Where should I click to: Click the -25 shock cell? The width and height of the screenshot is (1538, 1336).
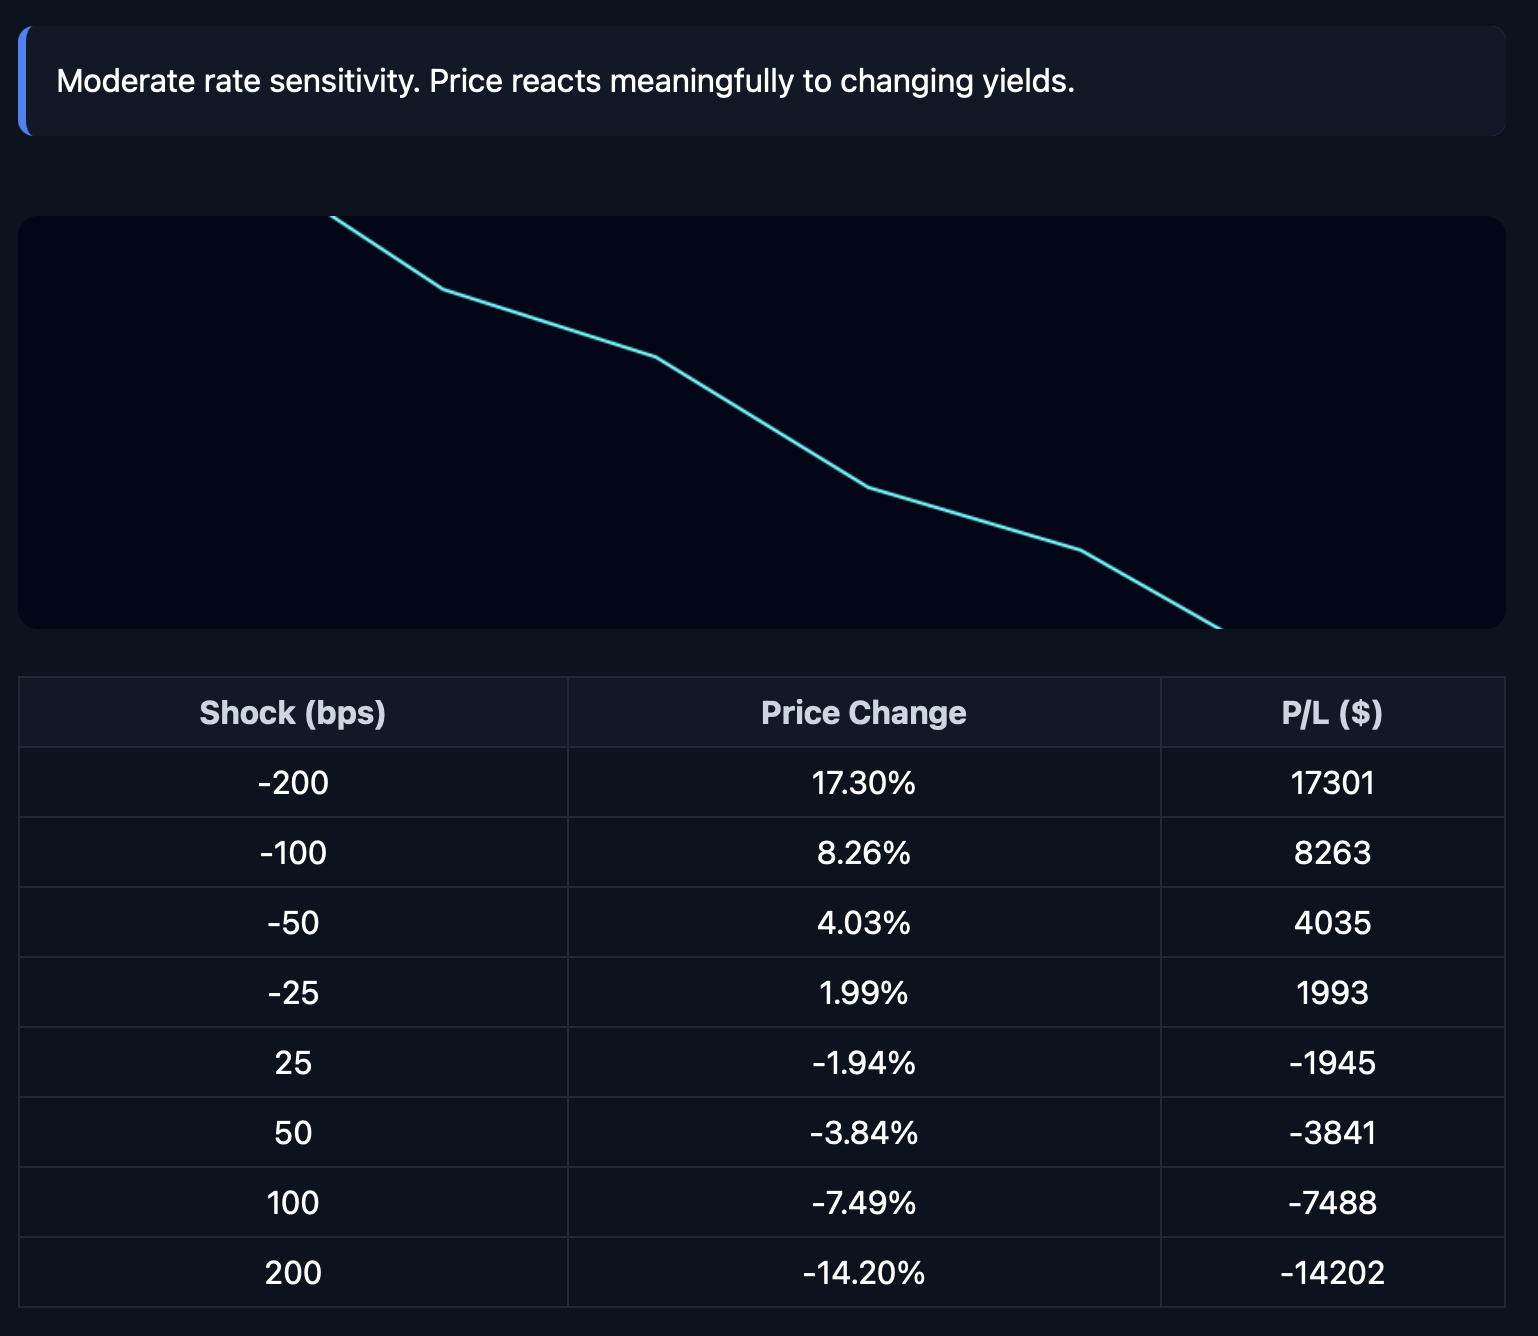tap(292, 993)
